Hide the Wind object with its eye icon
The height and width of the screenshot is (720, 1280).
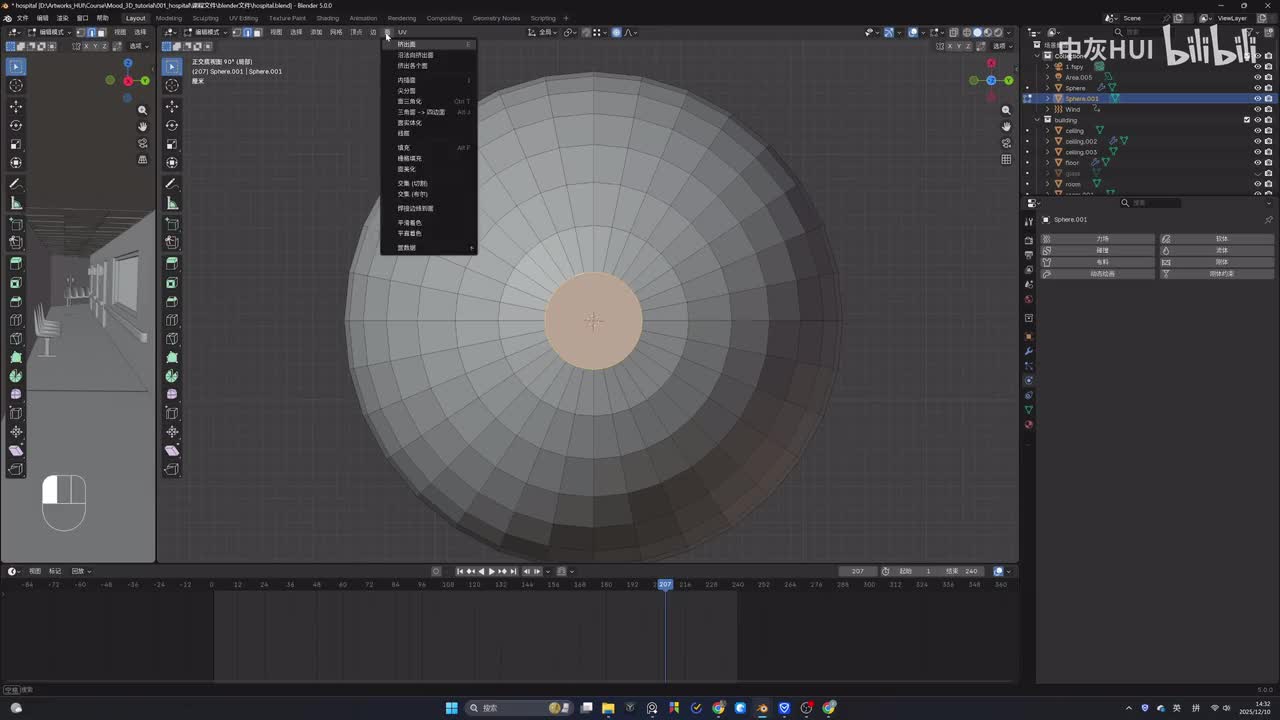(1257, 109)
